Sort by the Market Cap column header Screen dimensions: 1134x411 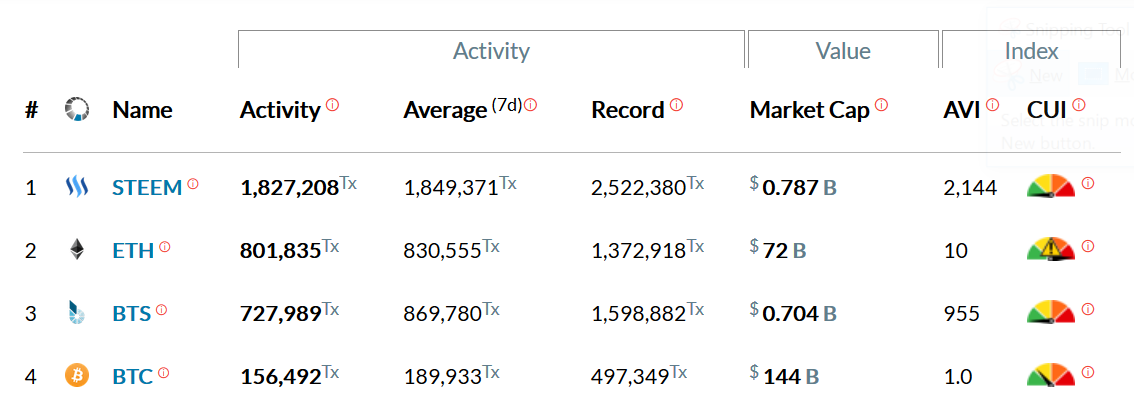(x=809, y=111)
